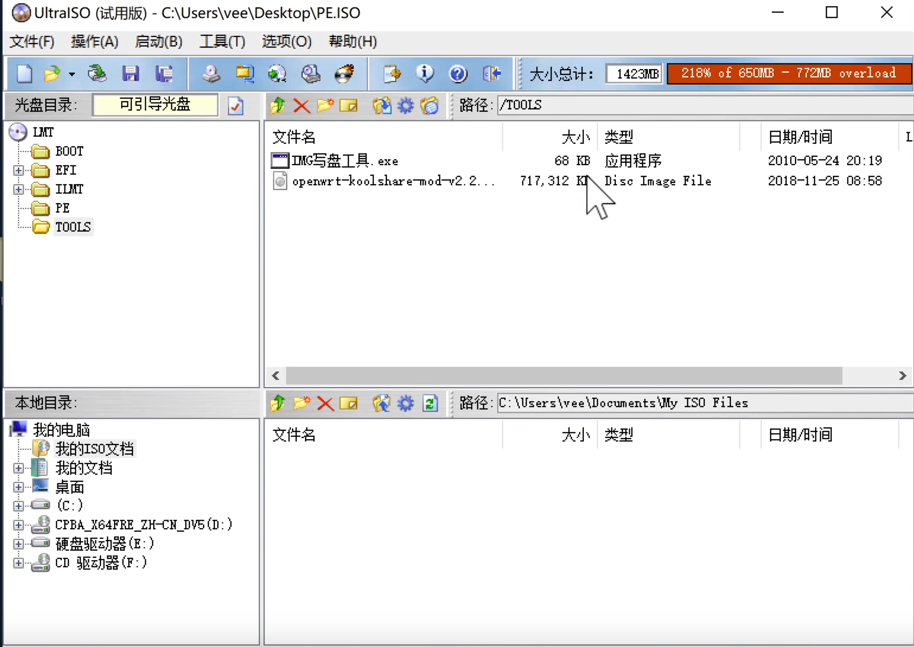This screenshot has width=914, height=647.
Task: Click the Mount to virtual drive icon
Action: click(311, 73)
